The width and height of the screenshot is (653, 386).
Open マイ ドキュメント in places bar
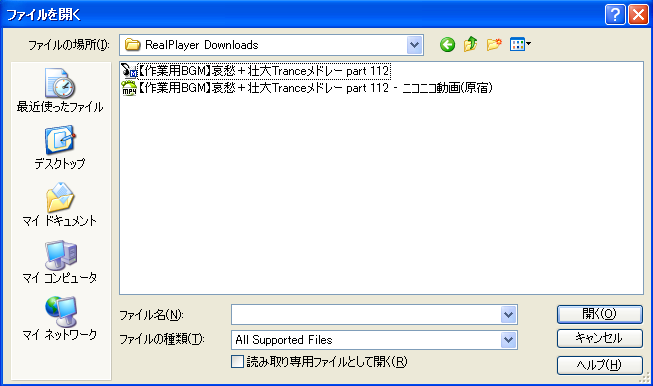(60, 204)
